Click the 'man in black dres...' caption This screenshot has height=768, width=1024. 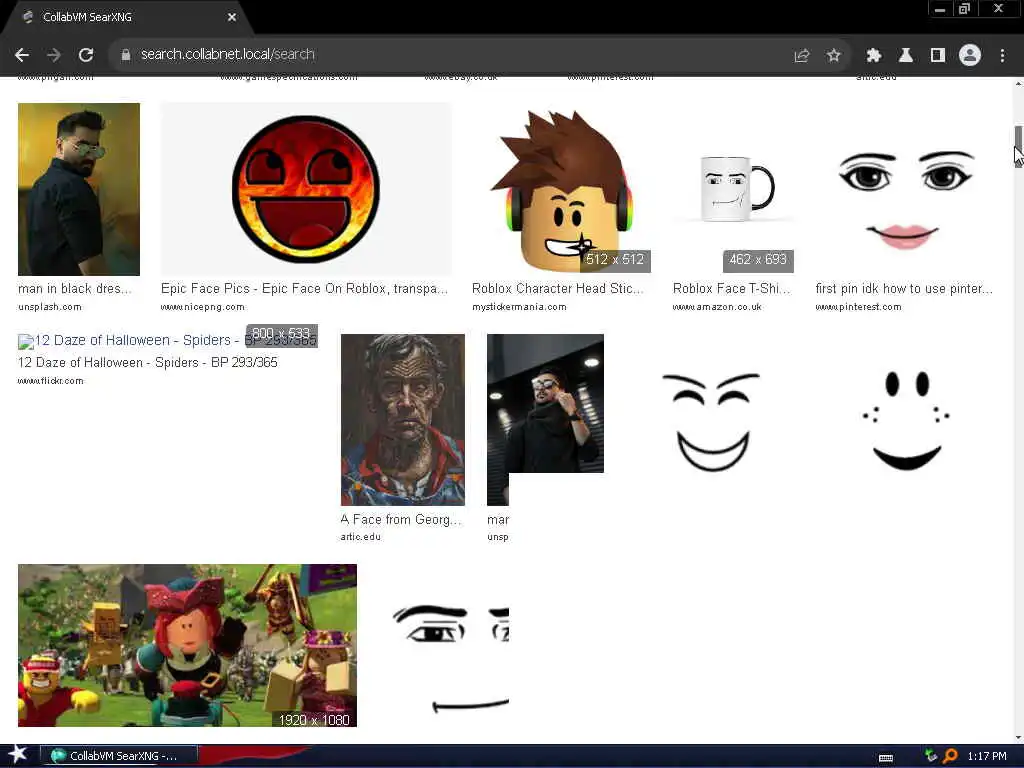[x=74, y=289]
